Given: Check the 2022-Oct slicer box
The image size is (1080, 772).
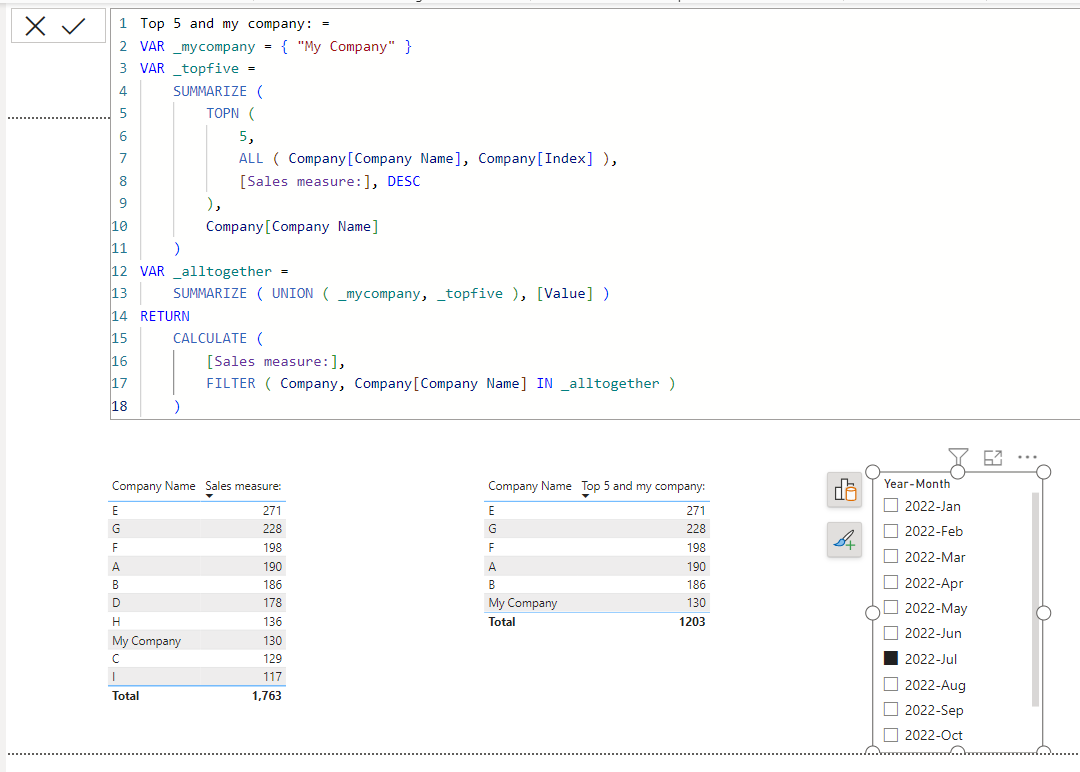Looking at the screenshot, I should point(891,735).
